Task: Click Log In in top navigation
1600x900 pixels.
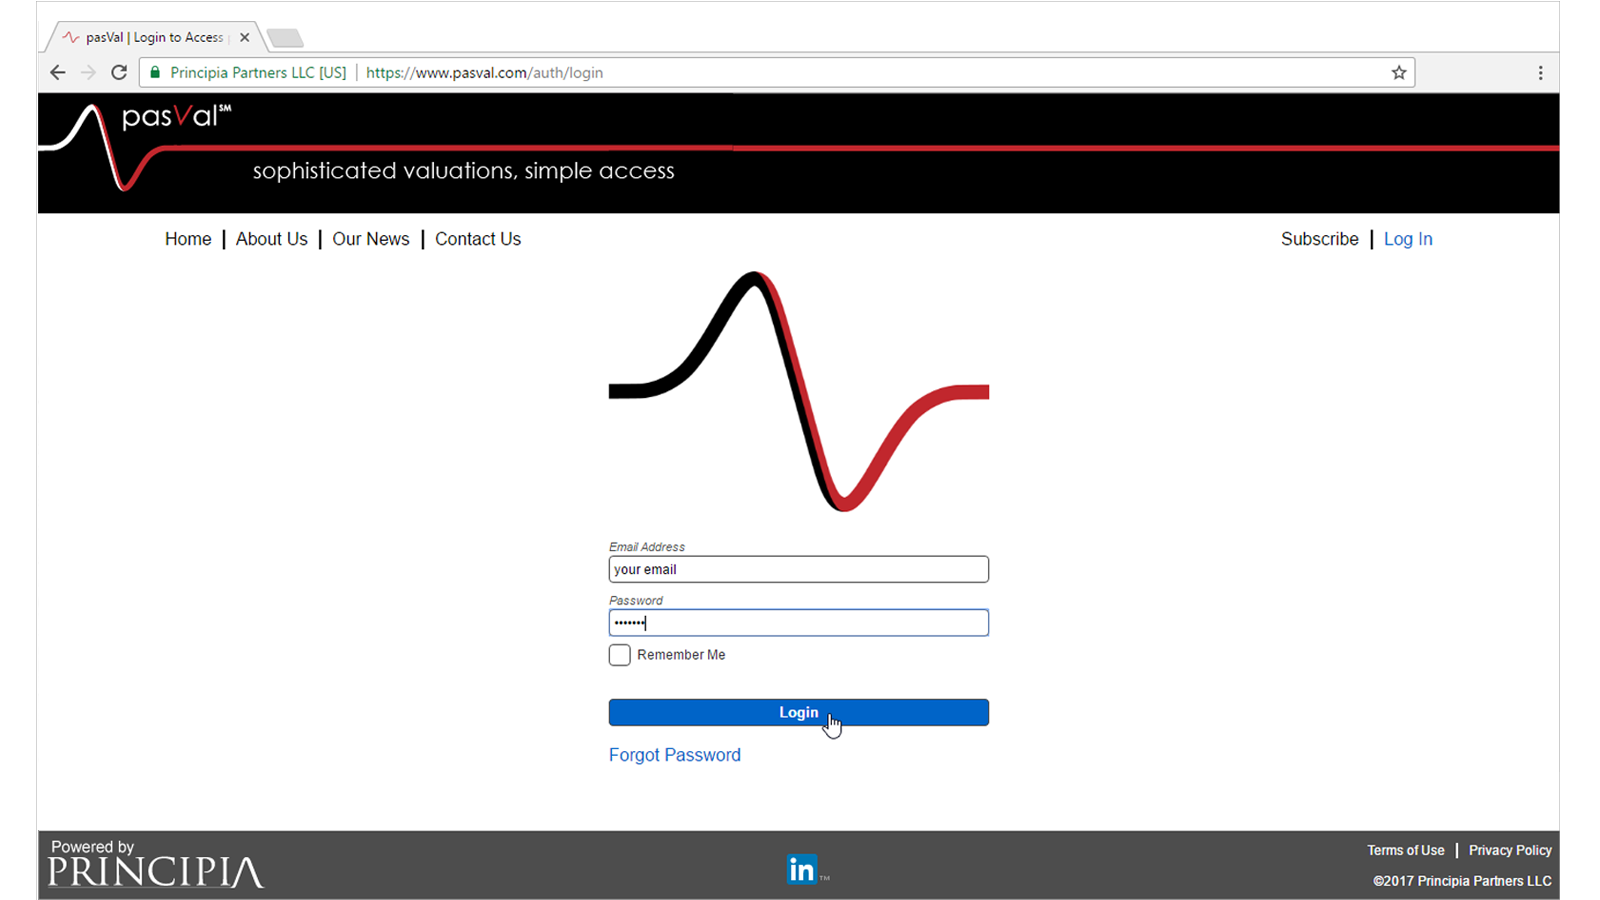Action: 1408,239
